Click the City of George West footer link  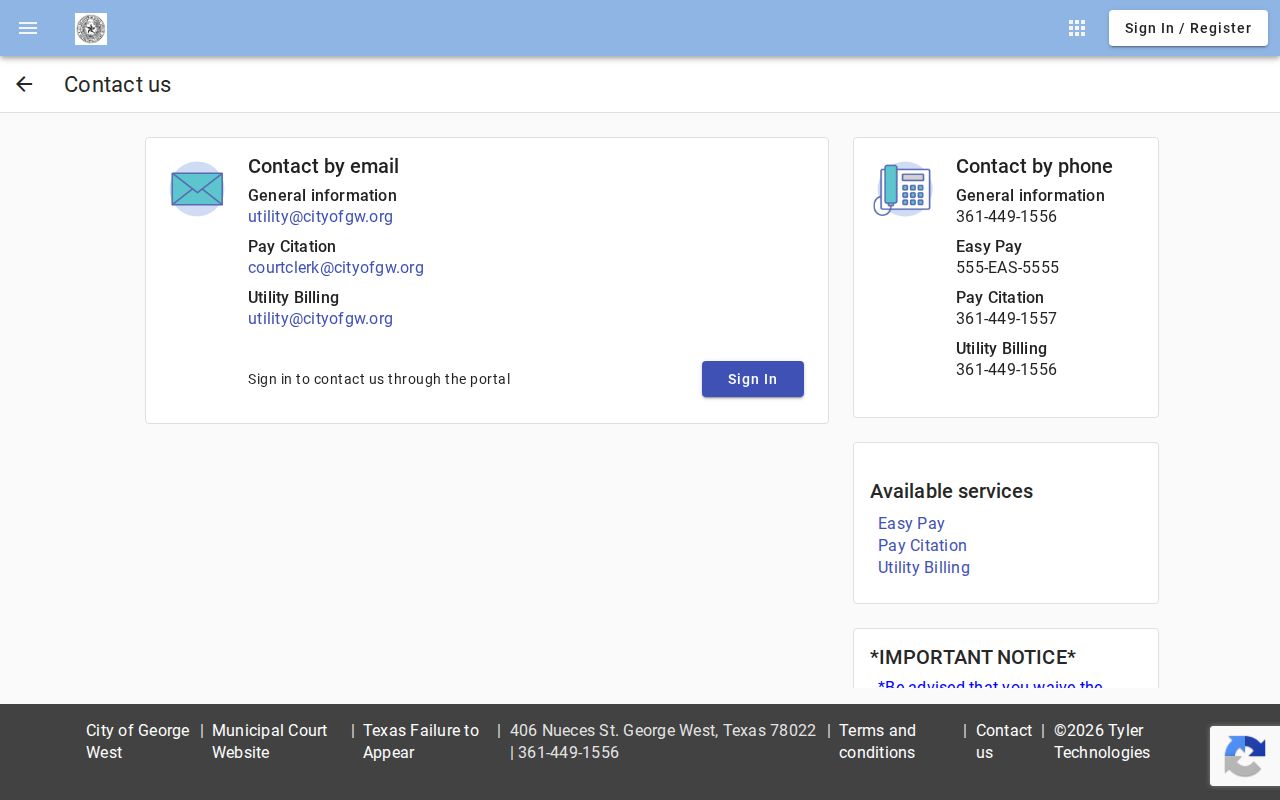pyautogui.click(x=138, y=741)
